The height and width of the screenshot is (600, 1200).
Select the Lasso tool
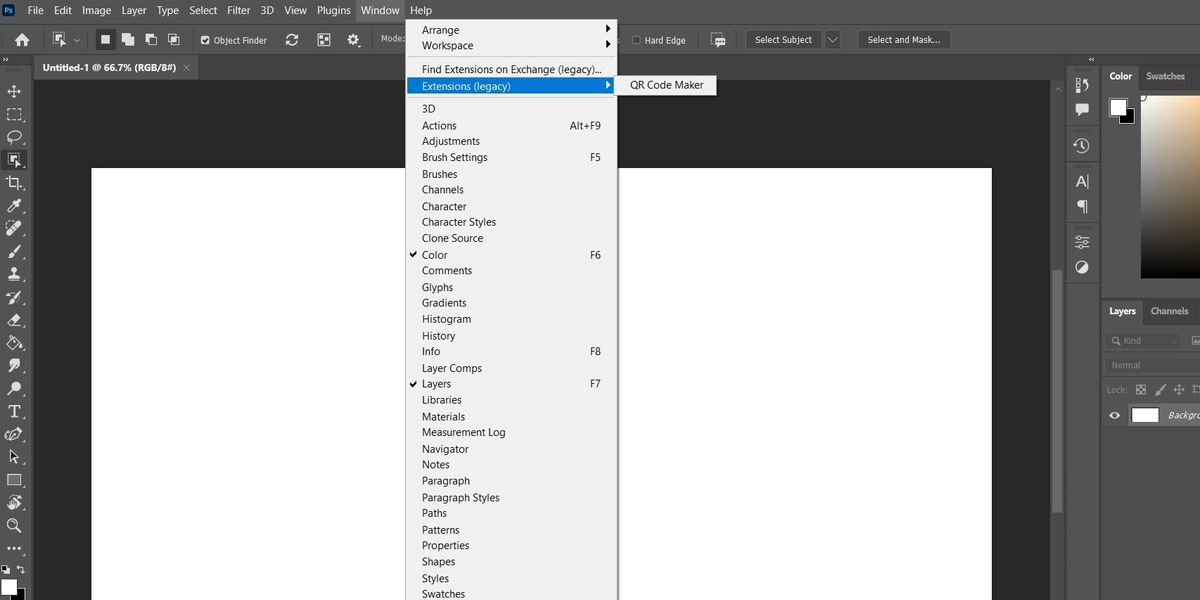pyautogui.click(x=14, y=137)
